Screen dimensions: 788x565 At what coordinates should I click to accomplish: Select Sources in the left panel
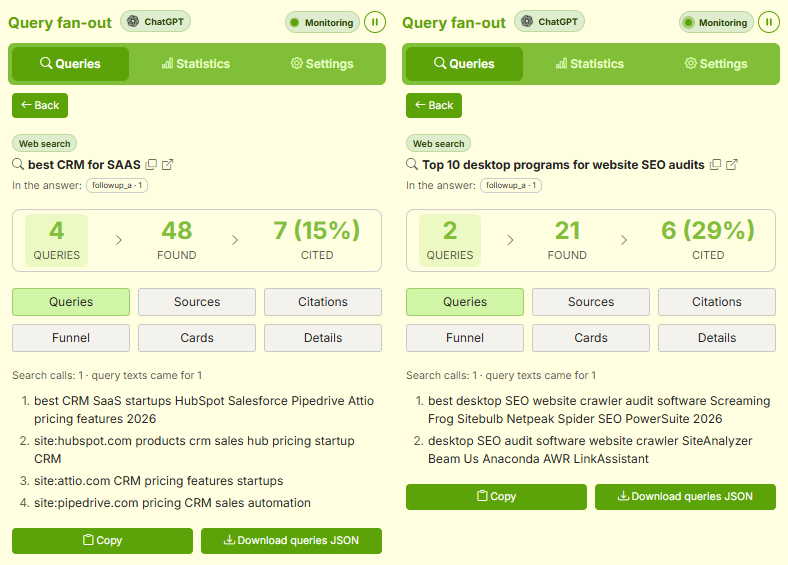tap(197, 302)
